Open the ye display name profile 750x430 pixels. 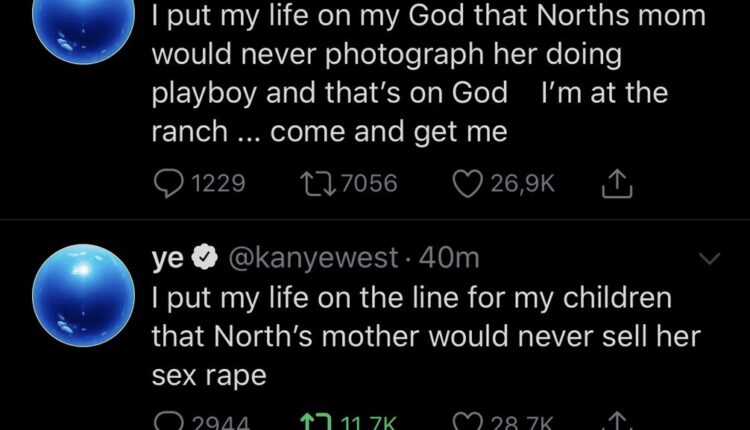click(x=166, y=258)
